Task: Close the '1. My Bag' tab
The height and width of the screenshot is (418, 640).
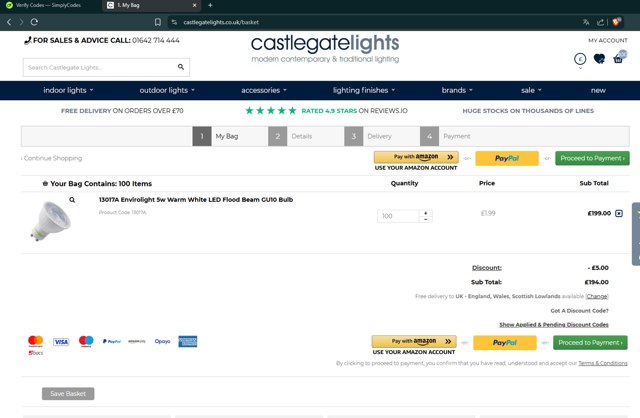Action: [x=194, y=5]
